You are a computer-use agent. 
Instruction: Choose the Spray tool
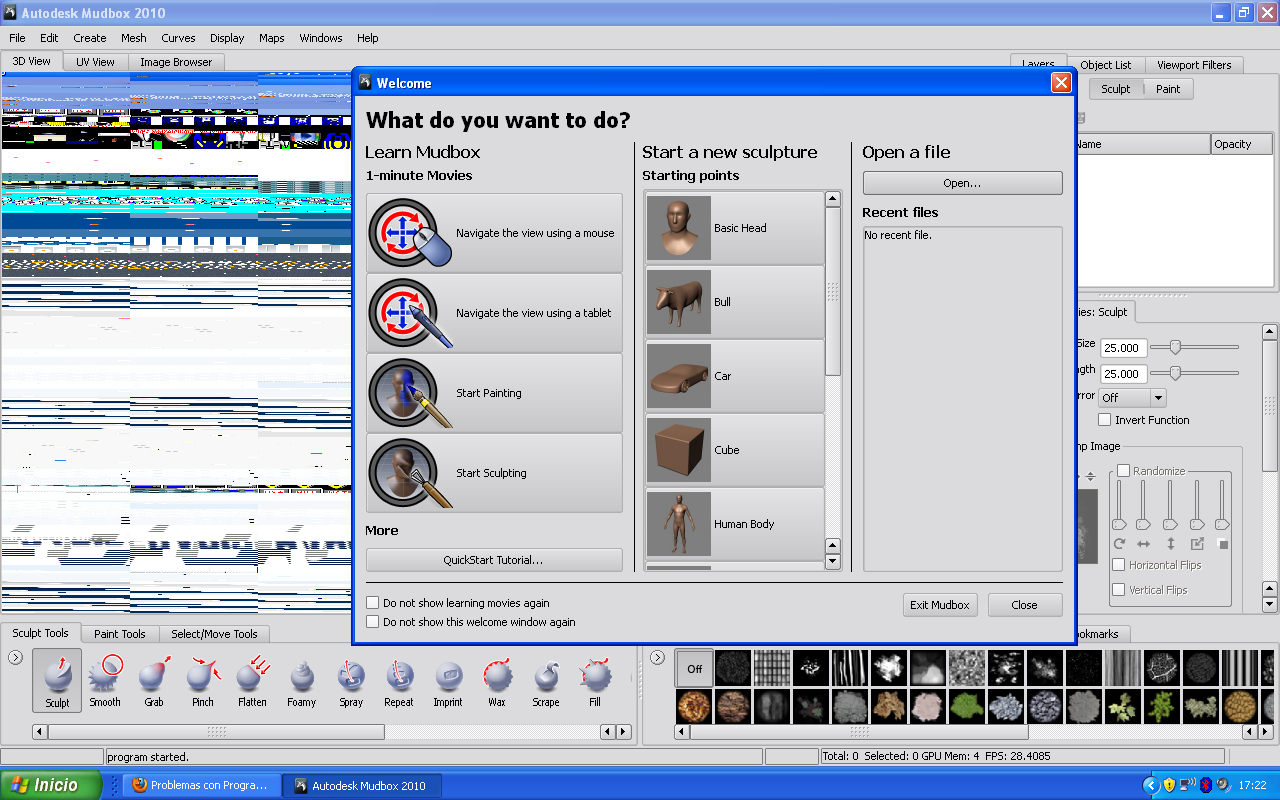coord(350,681)
